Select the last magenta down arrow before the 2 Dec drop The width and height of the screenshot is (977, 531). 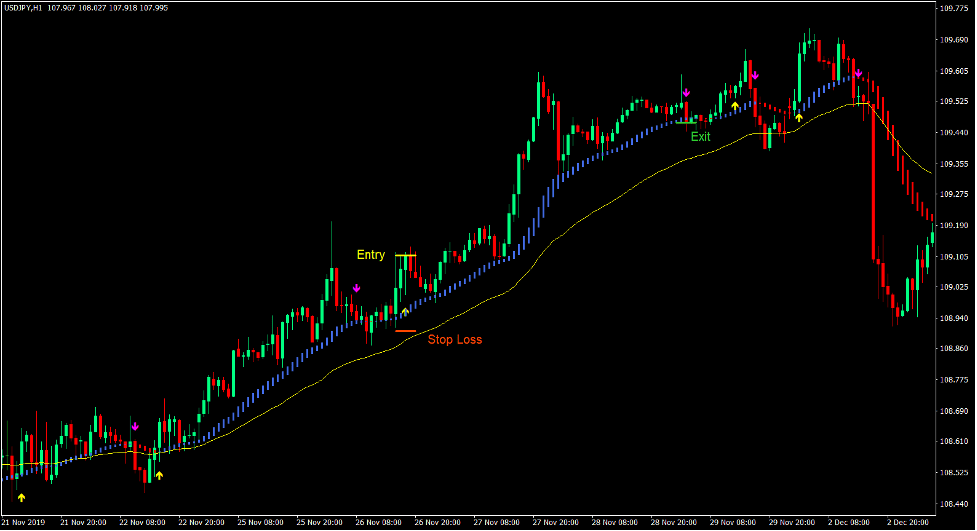point(858,73)
